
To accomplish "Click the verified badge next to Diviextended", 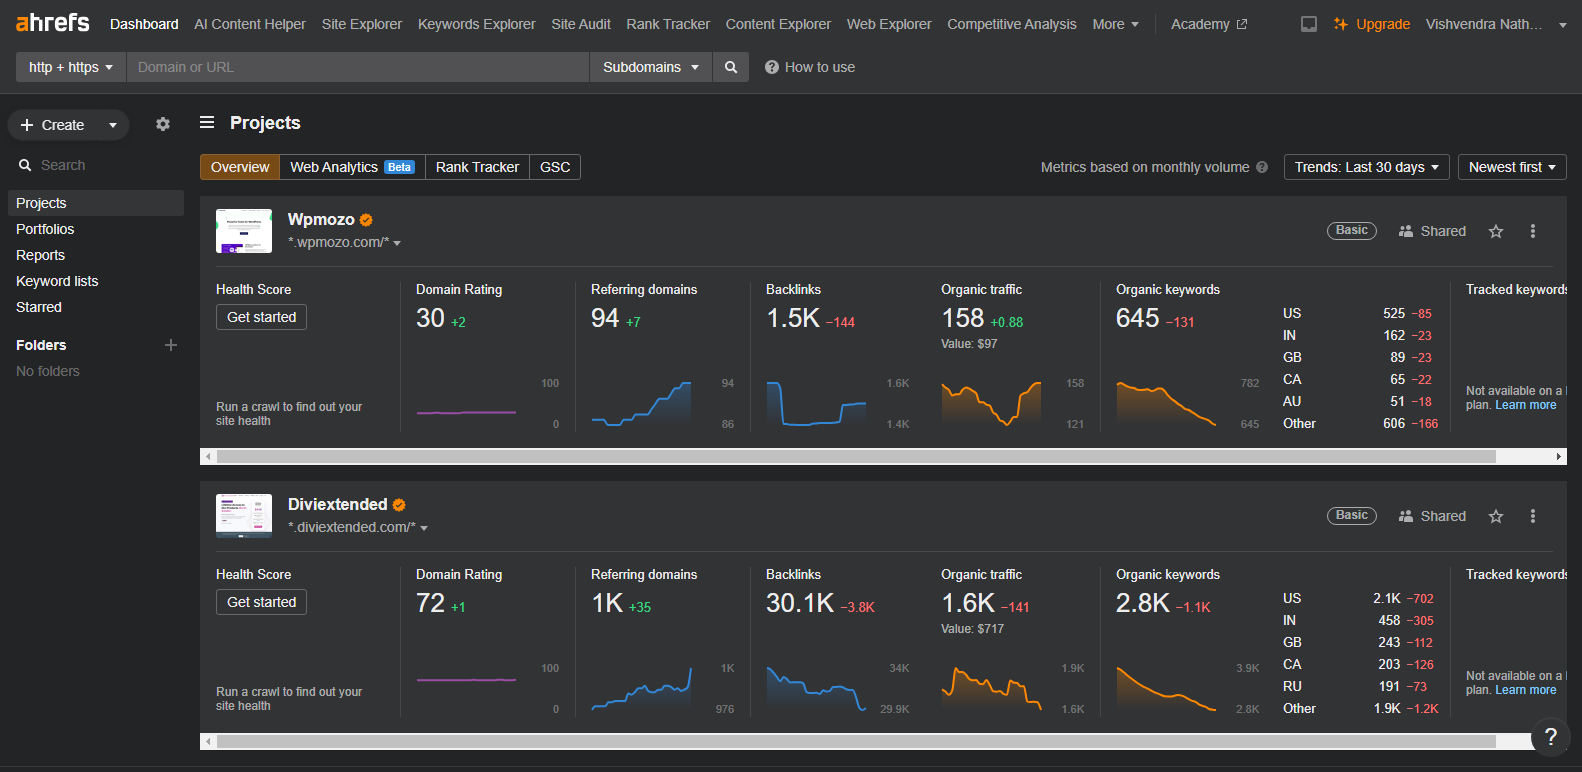I will pos(399,505).
